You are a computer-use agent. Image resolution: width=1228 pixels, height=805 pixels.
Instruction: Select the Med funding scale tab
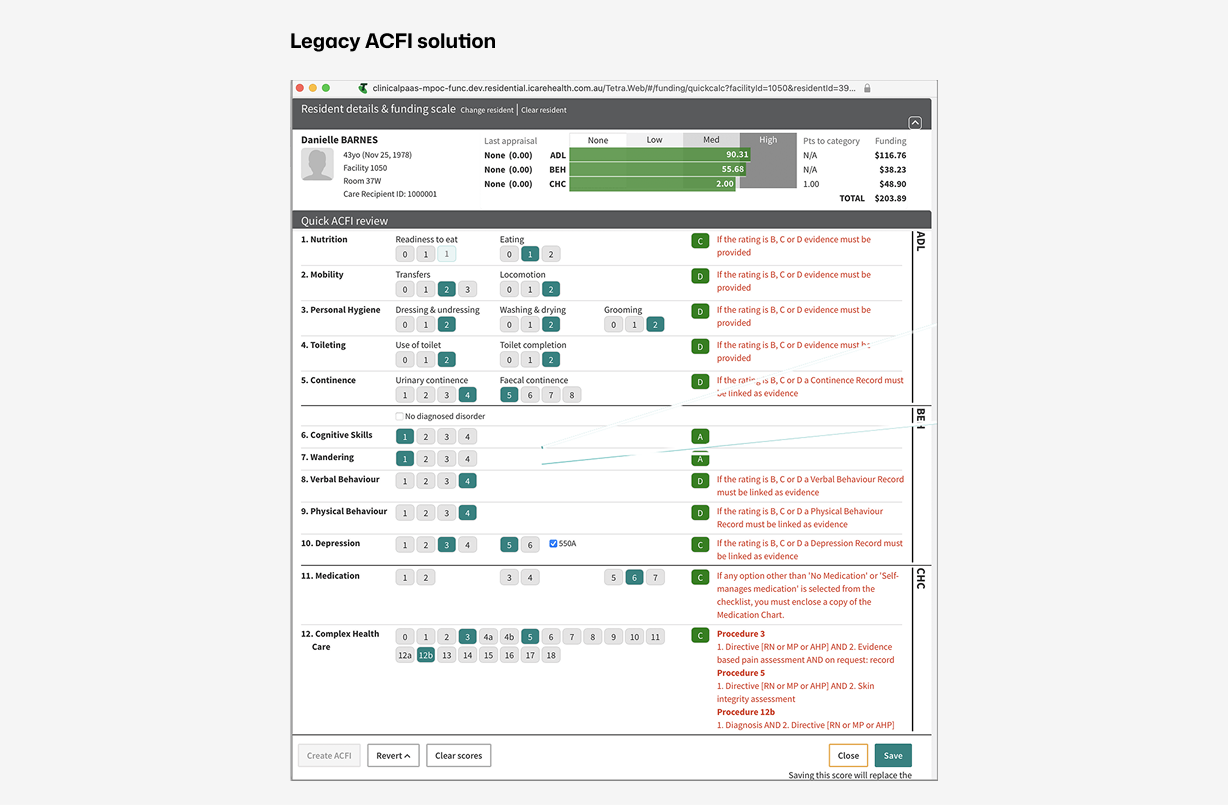pyautogui.click(x=711, y=140)
